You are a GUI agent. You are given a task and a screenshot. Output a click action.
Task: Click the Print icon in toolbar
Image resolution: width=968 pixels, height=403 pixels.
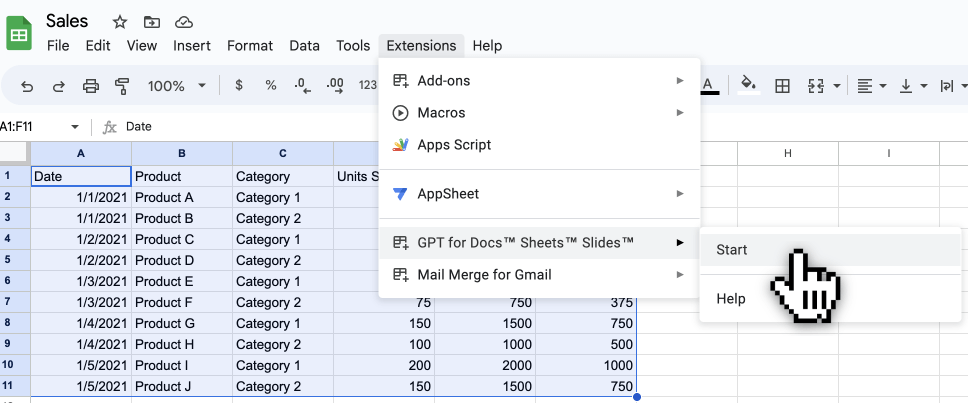91,86
